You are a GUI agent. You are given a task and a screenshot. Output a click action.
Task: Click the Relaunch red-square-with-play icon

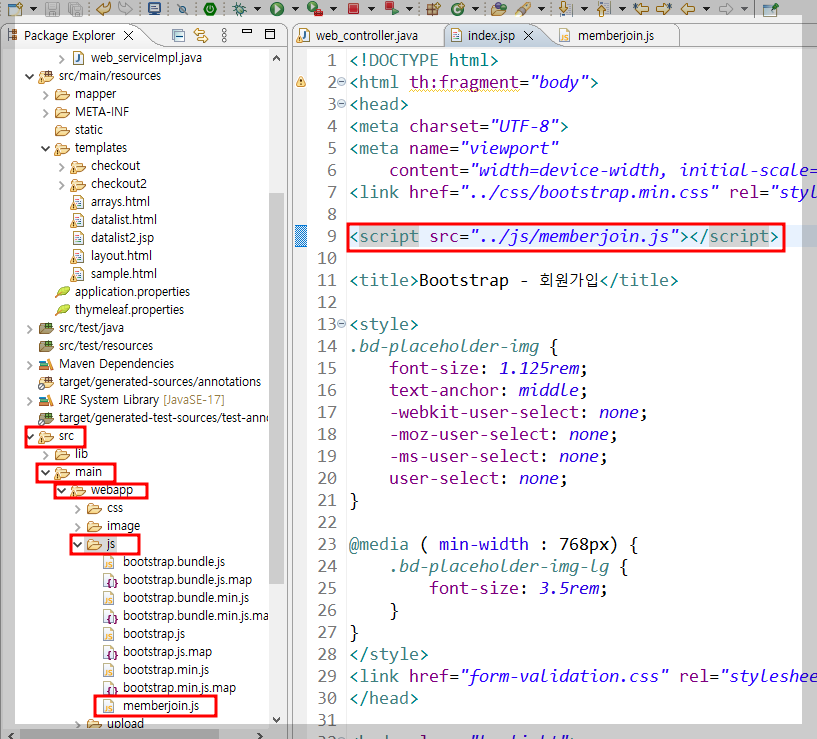pyautogui.click(x=391, y=8)
